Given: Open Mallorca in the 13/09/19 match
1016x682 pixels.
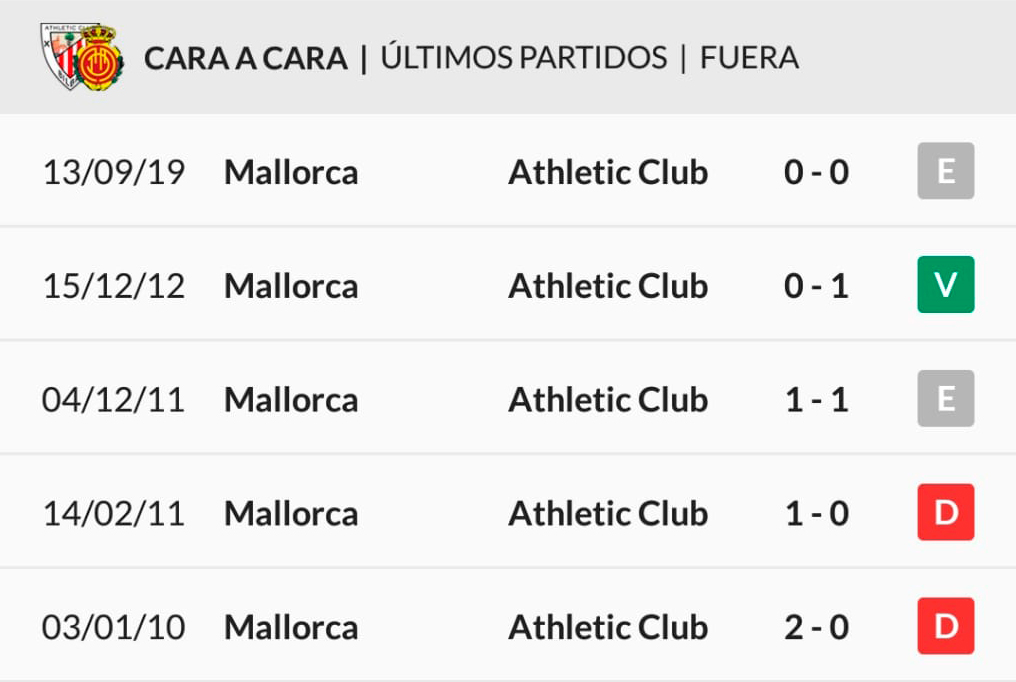Looking at the screenshot, I should pyautogui.click(x=291, y=172).
